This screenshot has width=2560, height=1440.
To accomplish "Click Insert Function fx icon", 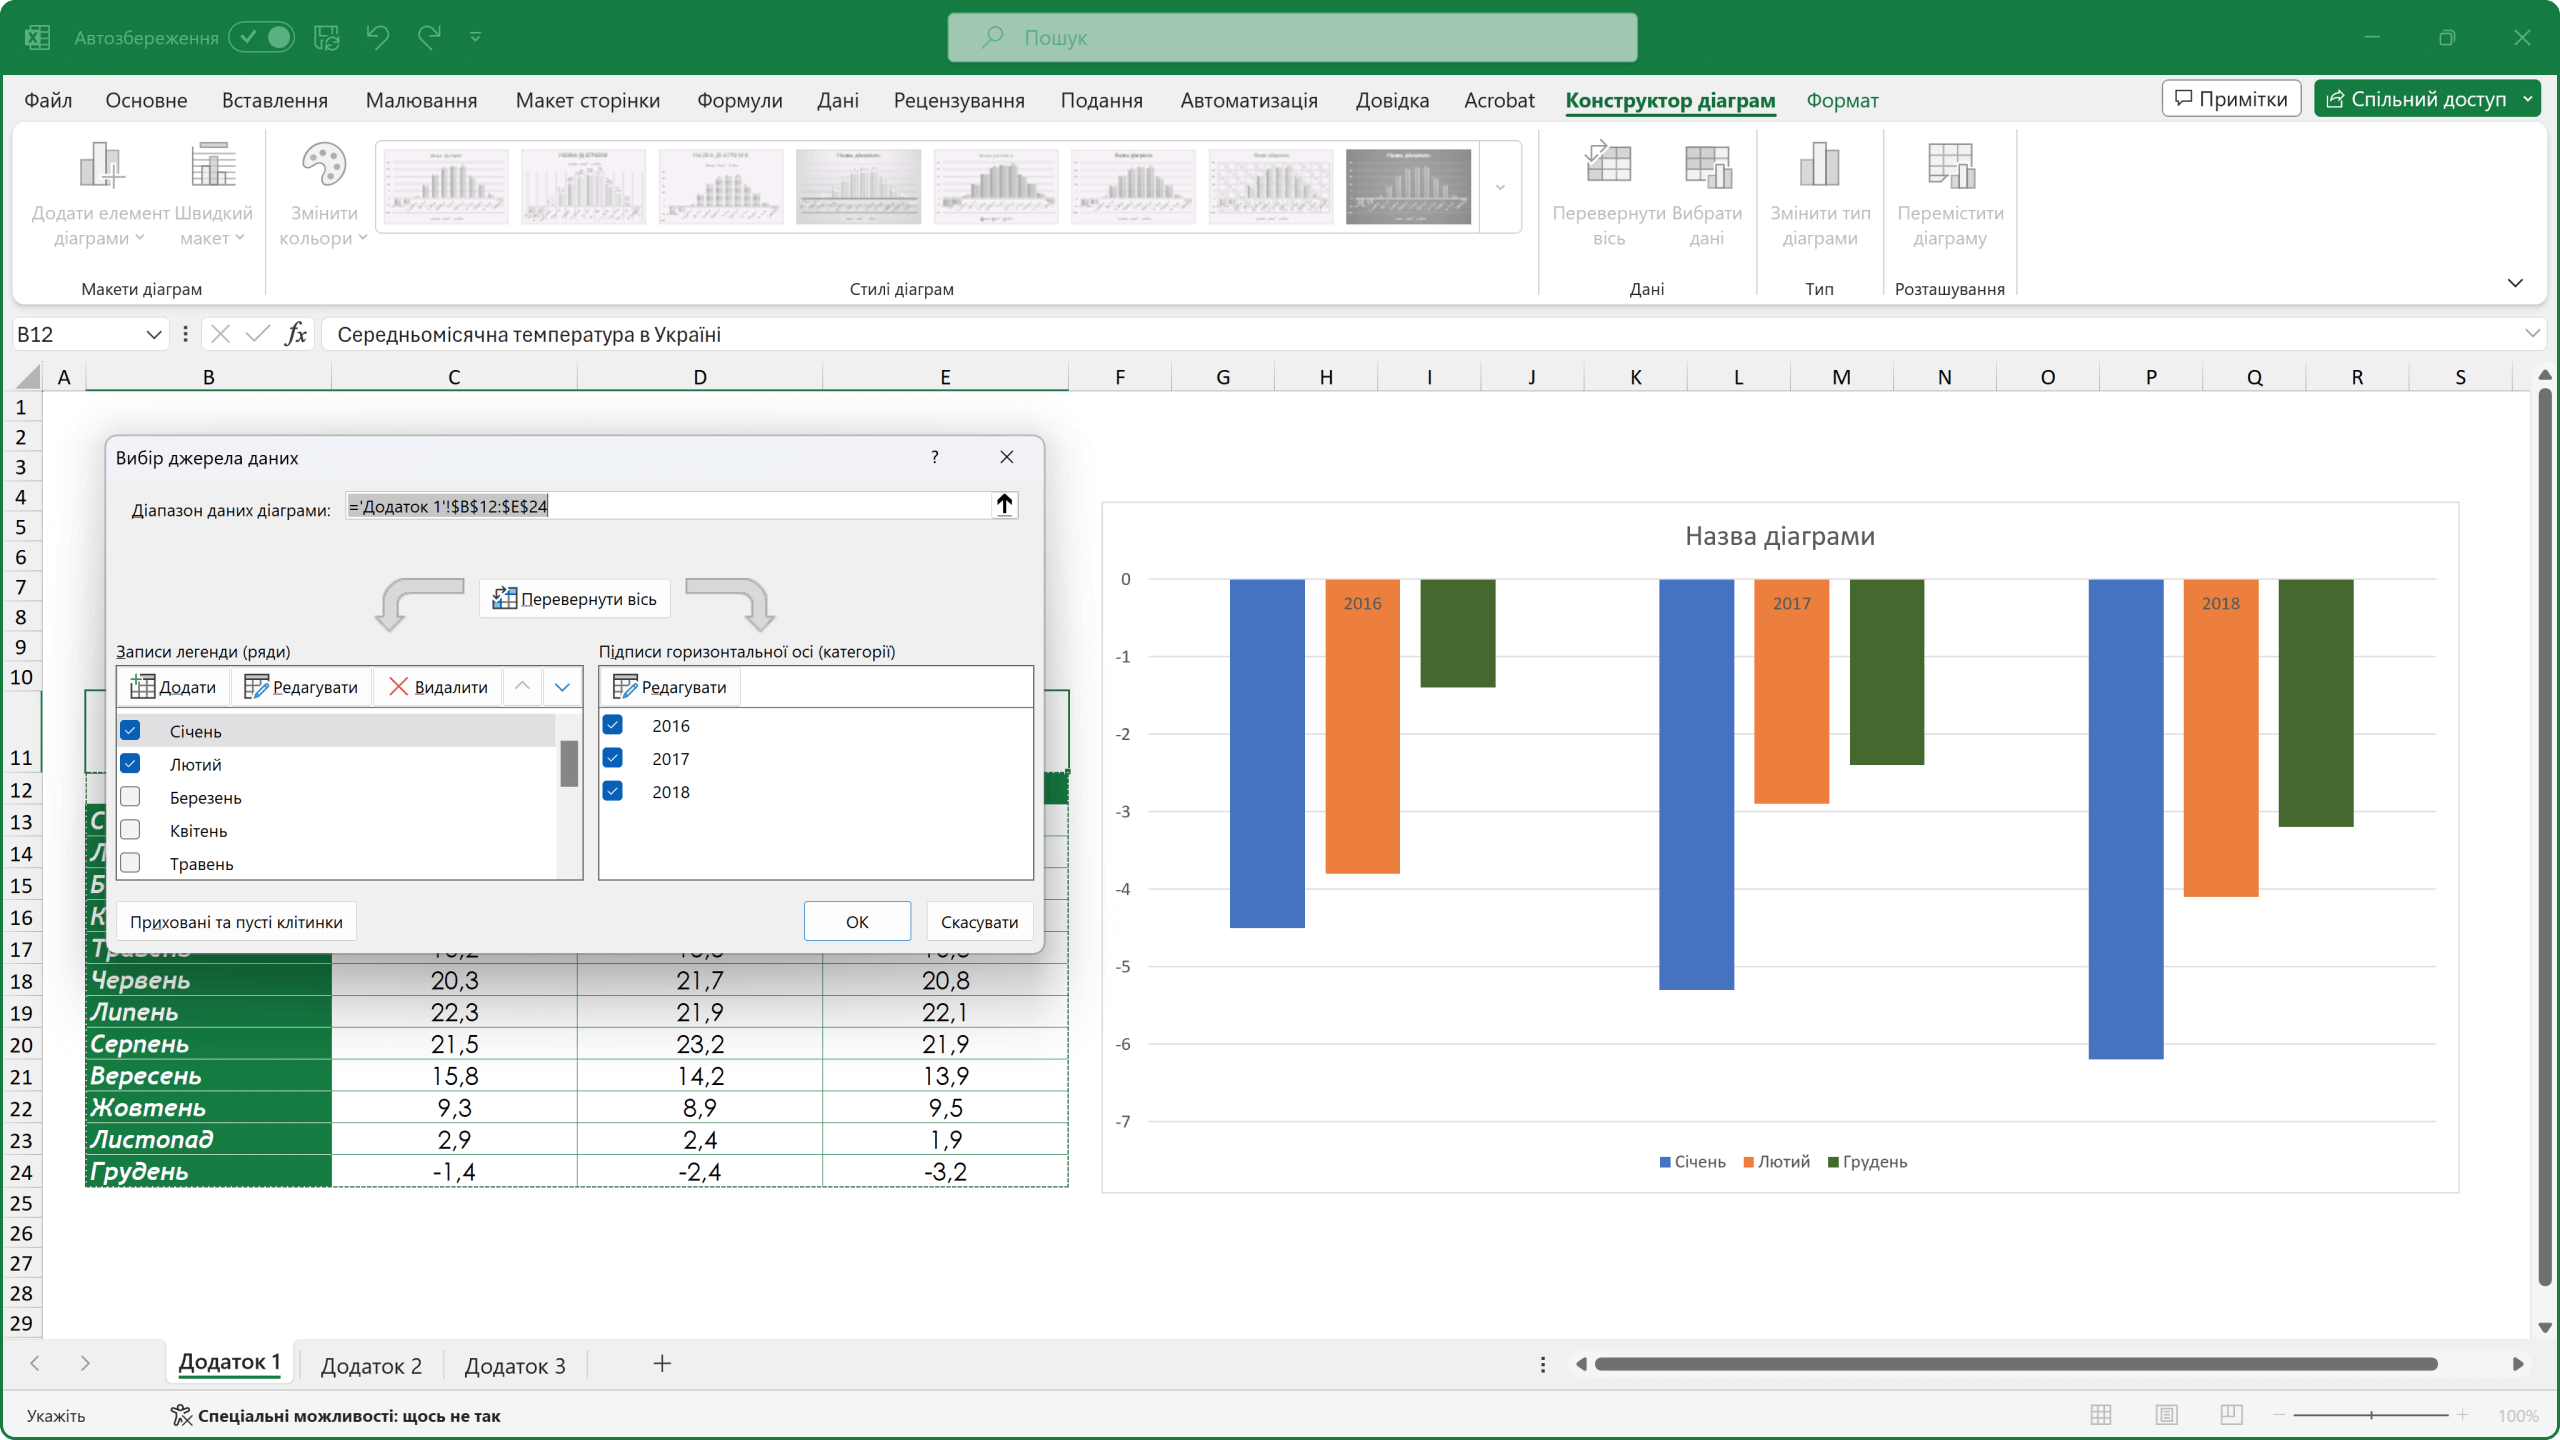I will 296,334.
